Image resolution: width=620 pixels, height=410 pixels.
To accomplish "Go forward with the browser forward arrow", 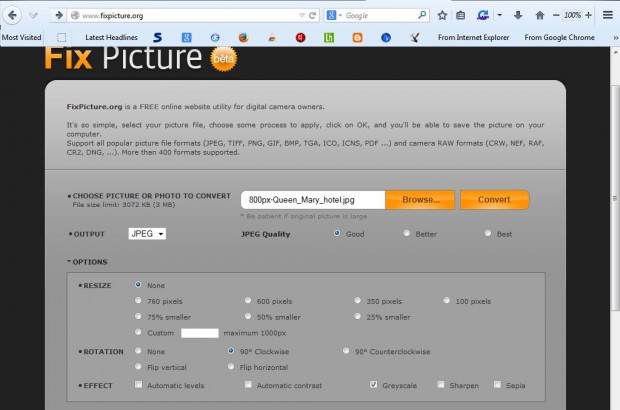I will coord(59,15).
